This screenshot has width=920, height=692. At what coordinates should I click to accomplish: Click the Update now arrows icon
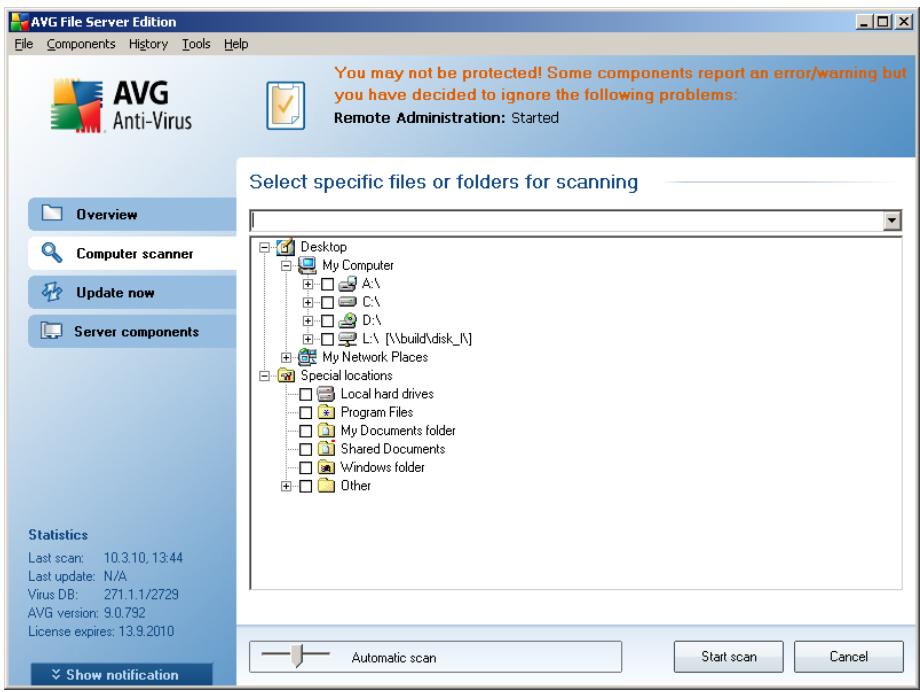pos(52,292)
